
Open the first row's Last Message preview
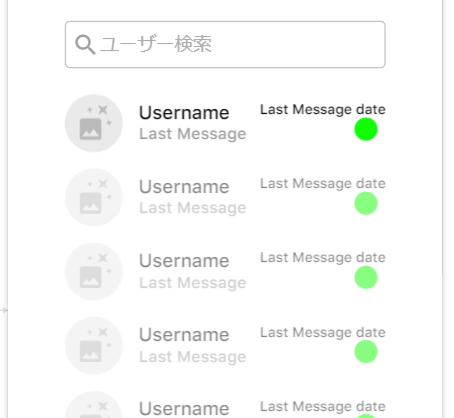tap(193, 134)
